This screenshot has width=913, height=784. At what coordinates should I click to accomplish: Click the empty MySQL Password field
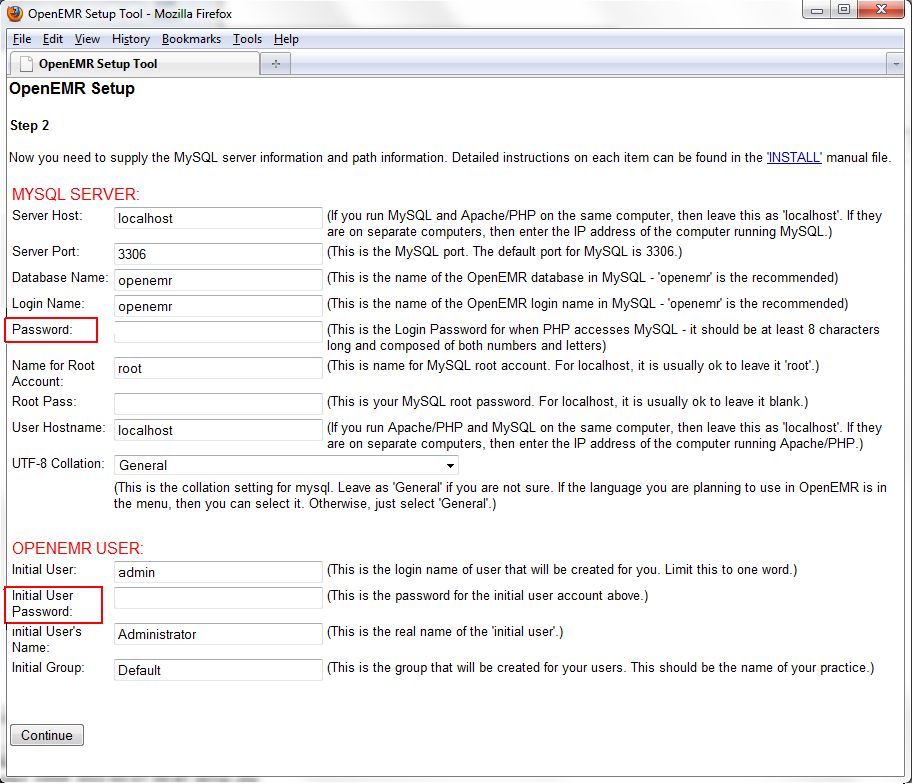(x=218, y=332)
